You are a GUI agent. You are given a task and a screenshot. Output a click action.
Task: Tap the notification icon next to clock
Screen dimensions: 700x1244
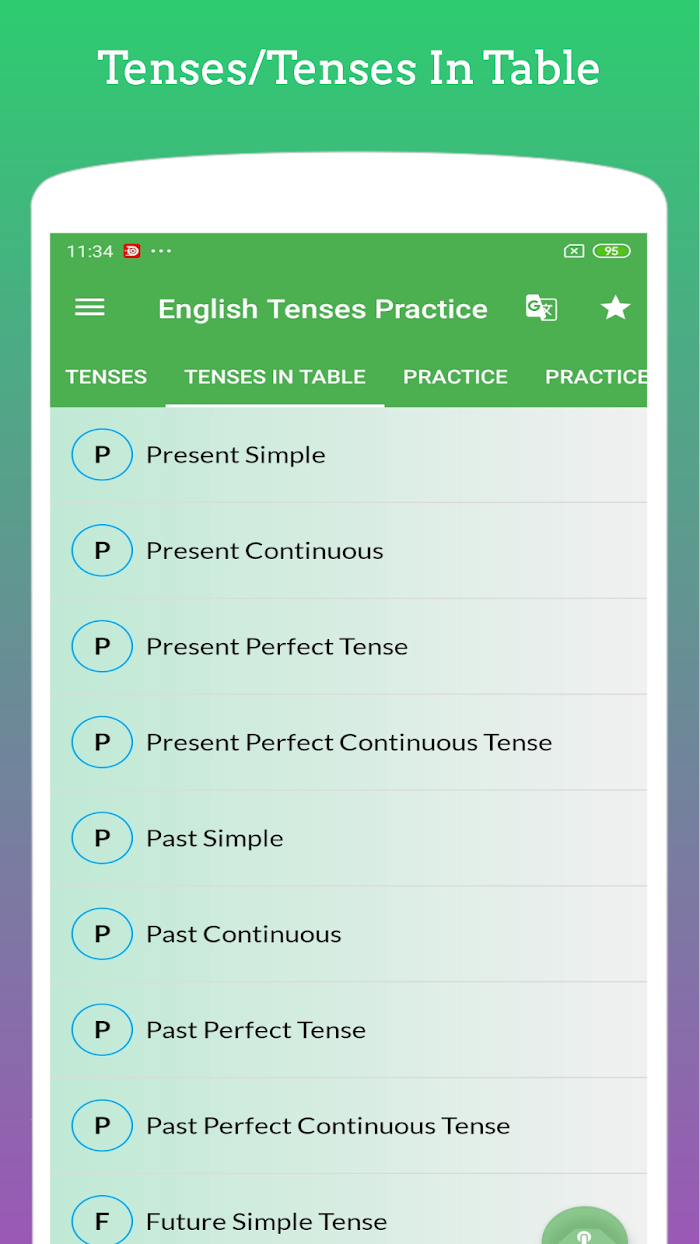pyautogui.click(x=132, y=251)
